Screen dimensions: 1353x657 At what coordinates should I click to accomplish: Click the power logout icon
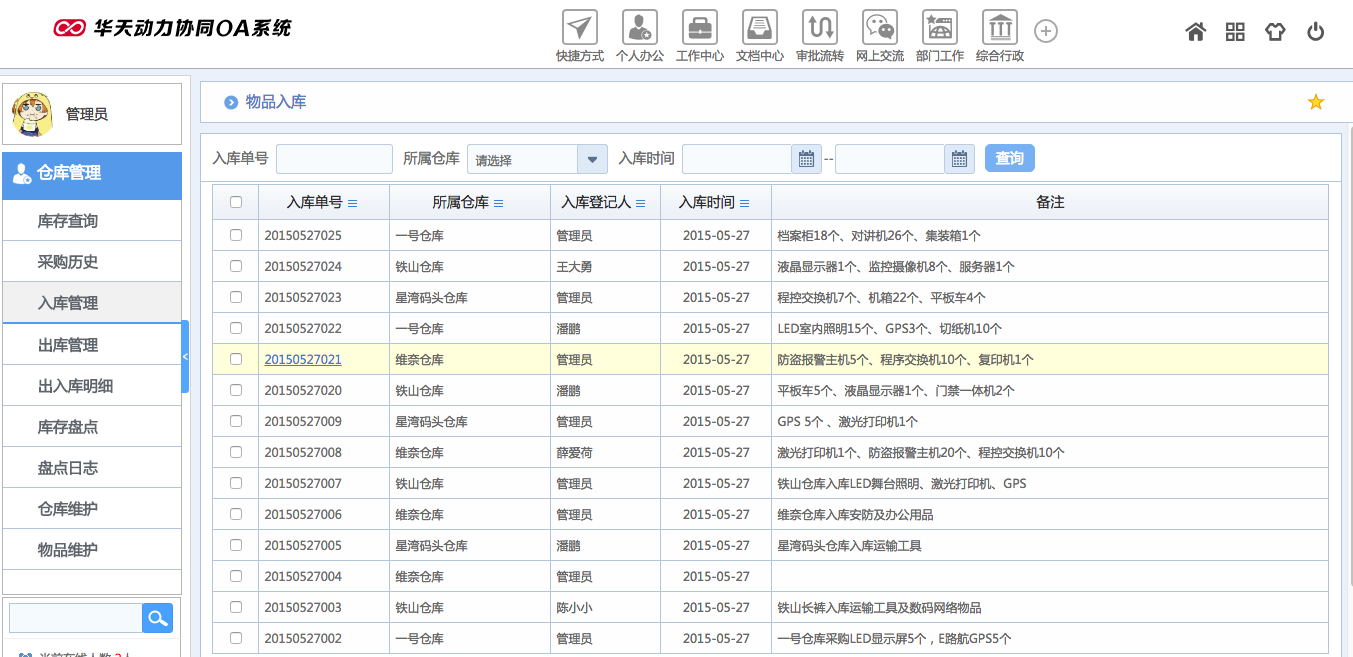pos(1315,32)
